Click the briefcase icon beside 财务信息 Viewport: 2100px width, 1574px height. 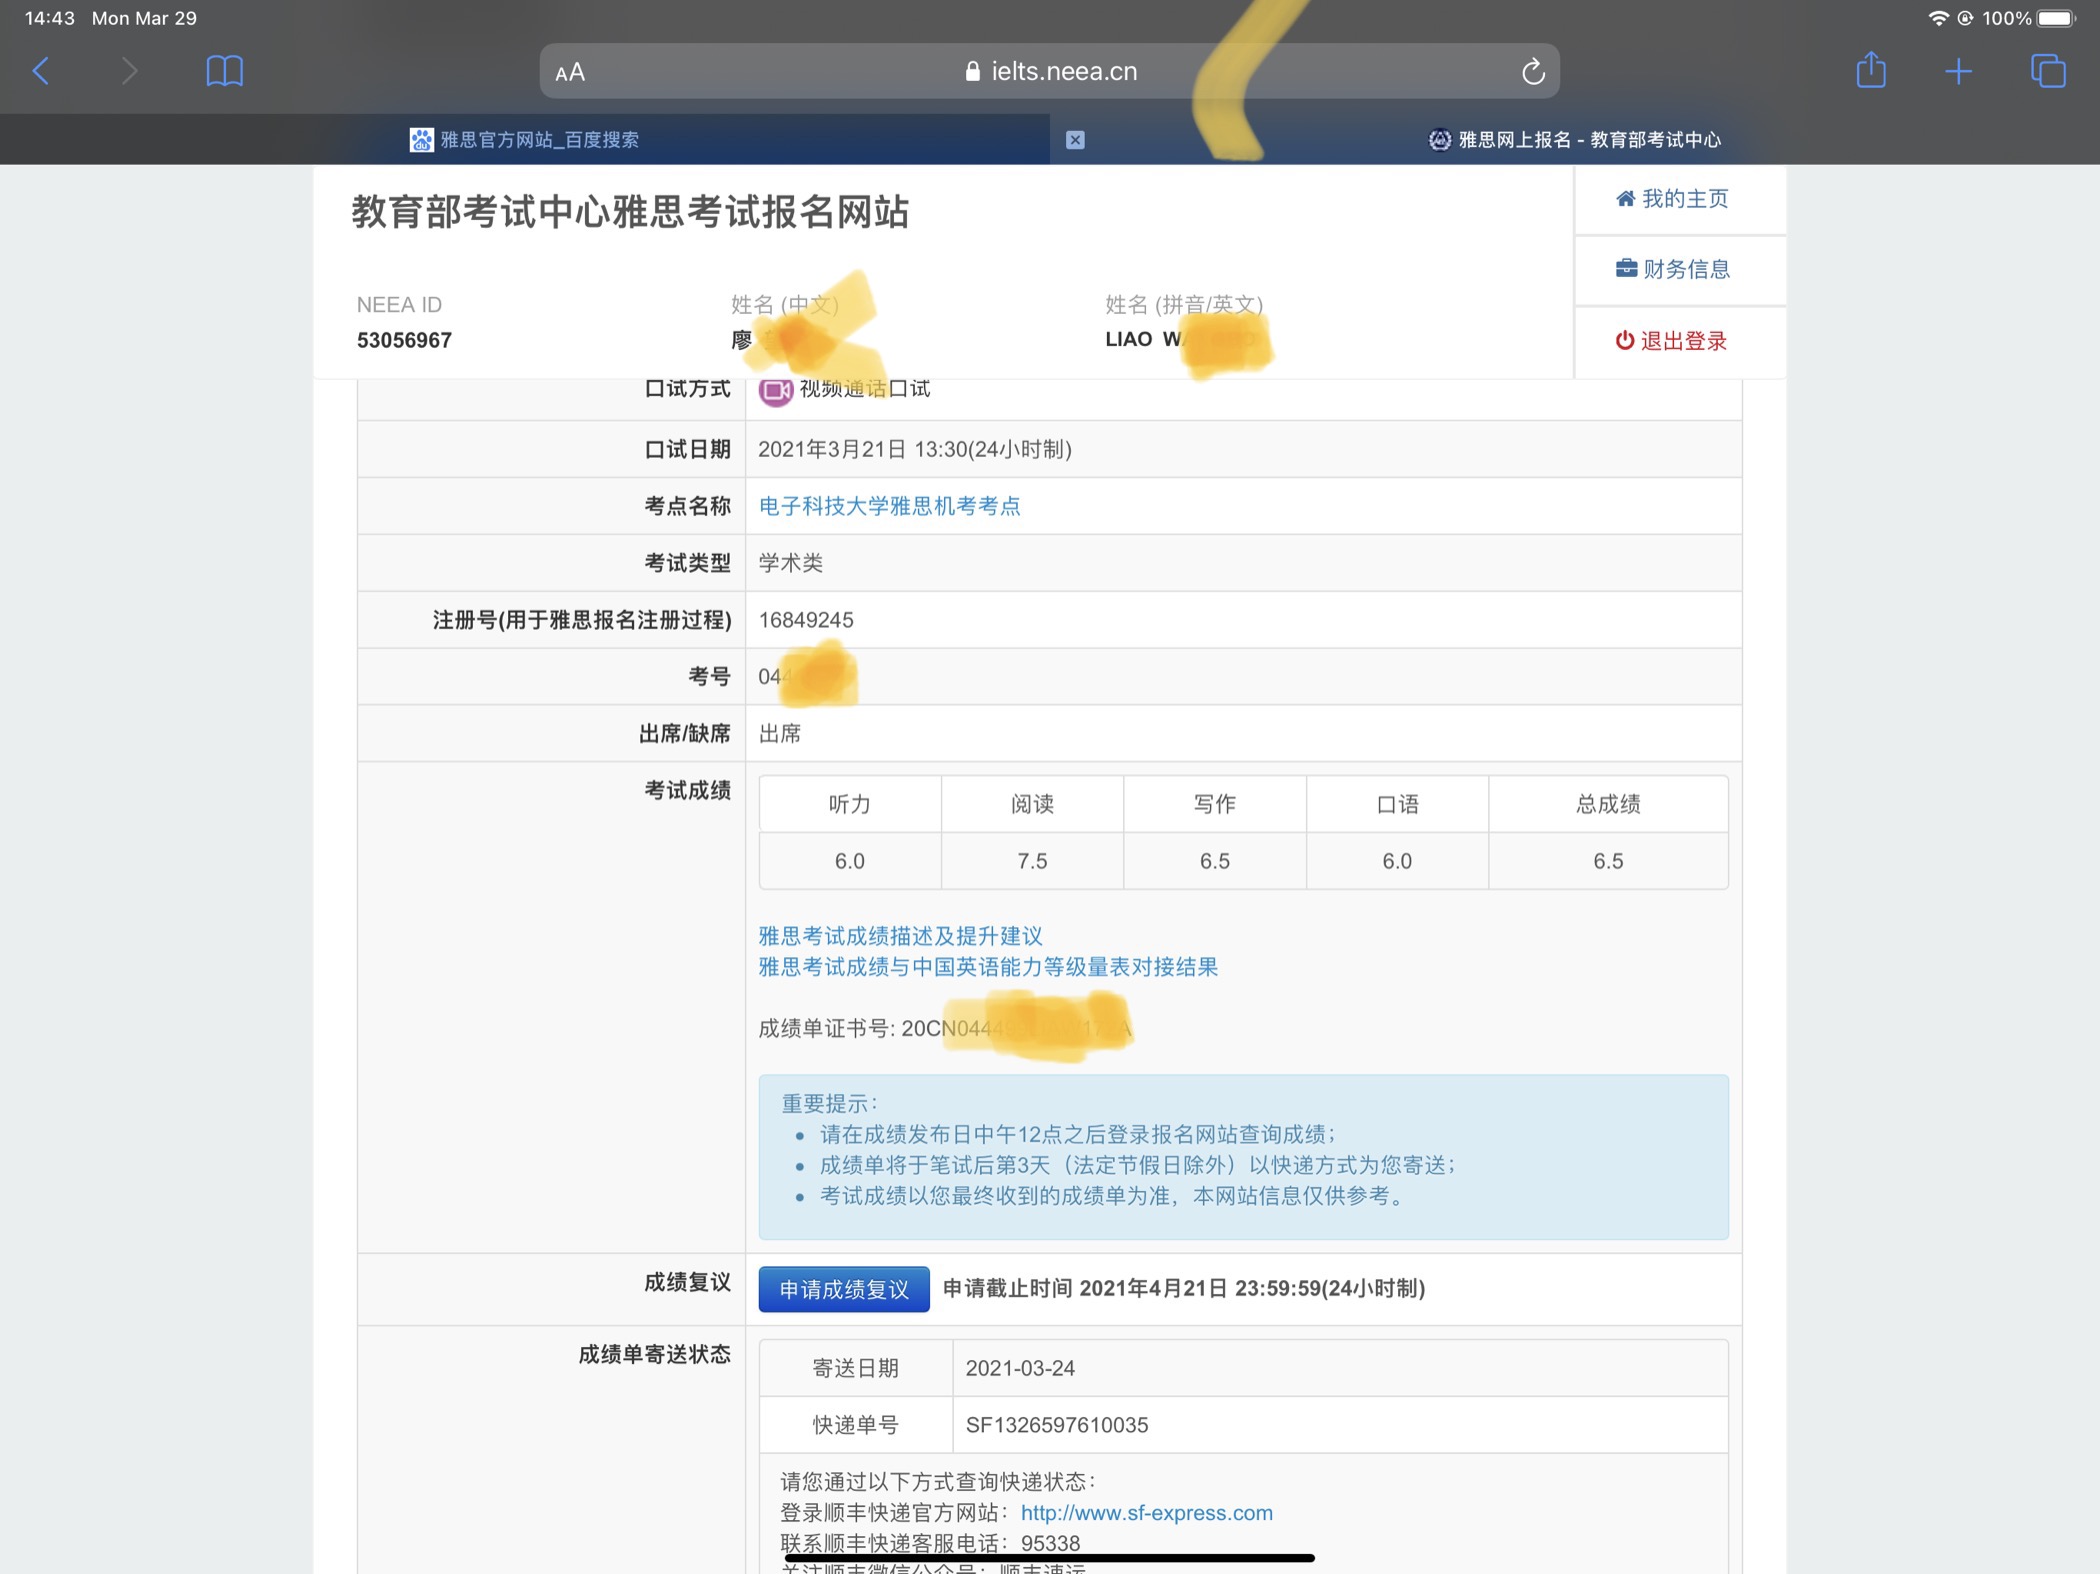coord(1627,269)
